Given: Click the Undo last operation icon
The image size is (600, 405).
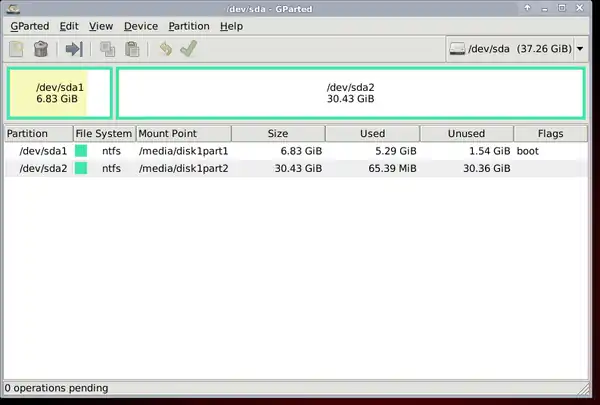Looking at the screenshot, I should click(165, 49).
